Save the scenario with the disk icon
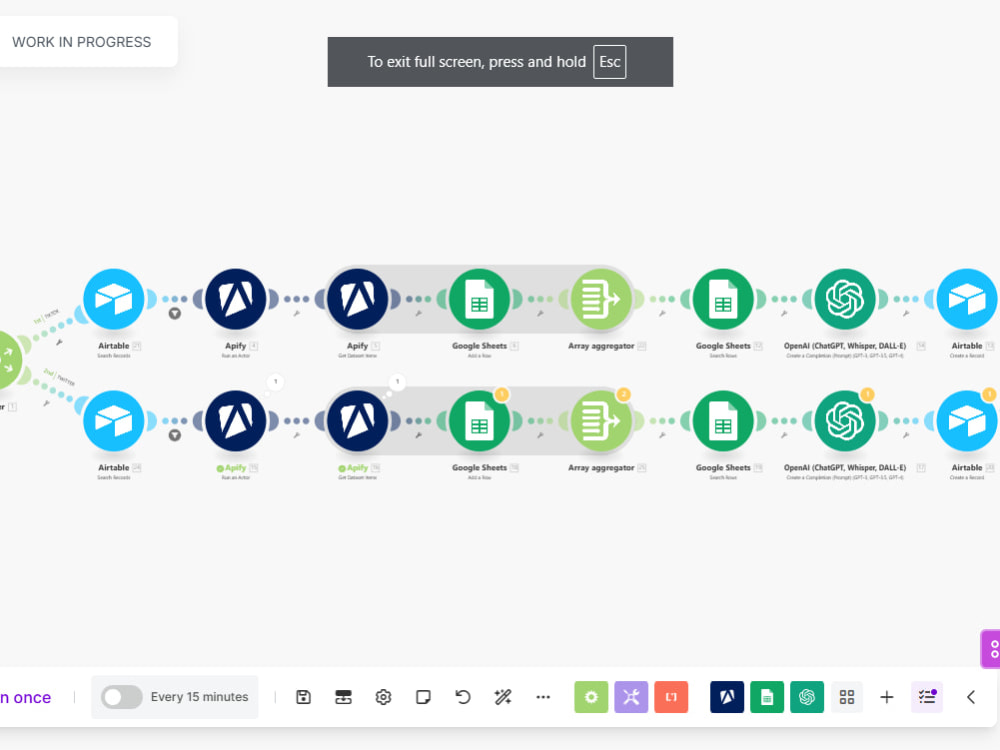Image resolution: width=1000 pixels, height=750 pixels. pos(304,697)
